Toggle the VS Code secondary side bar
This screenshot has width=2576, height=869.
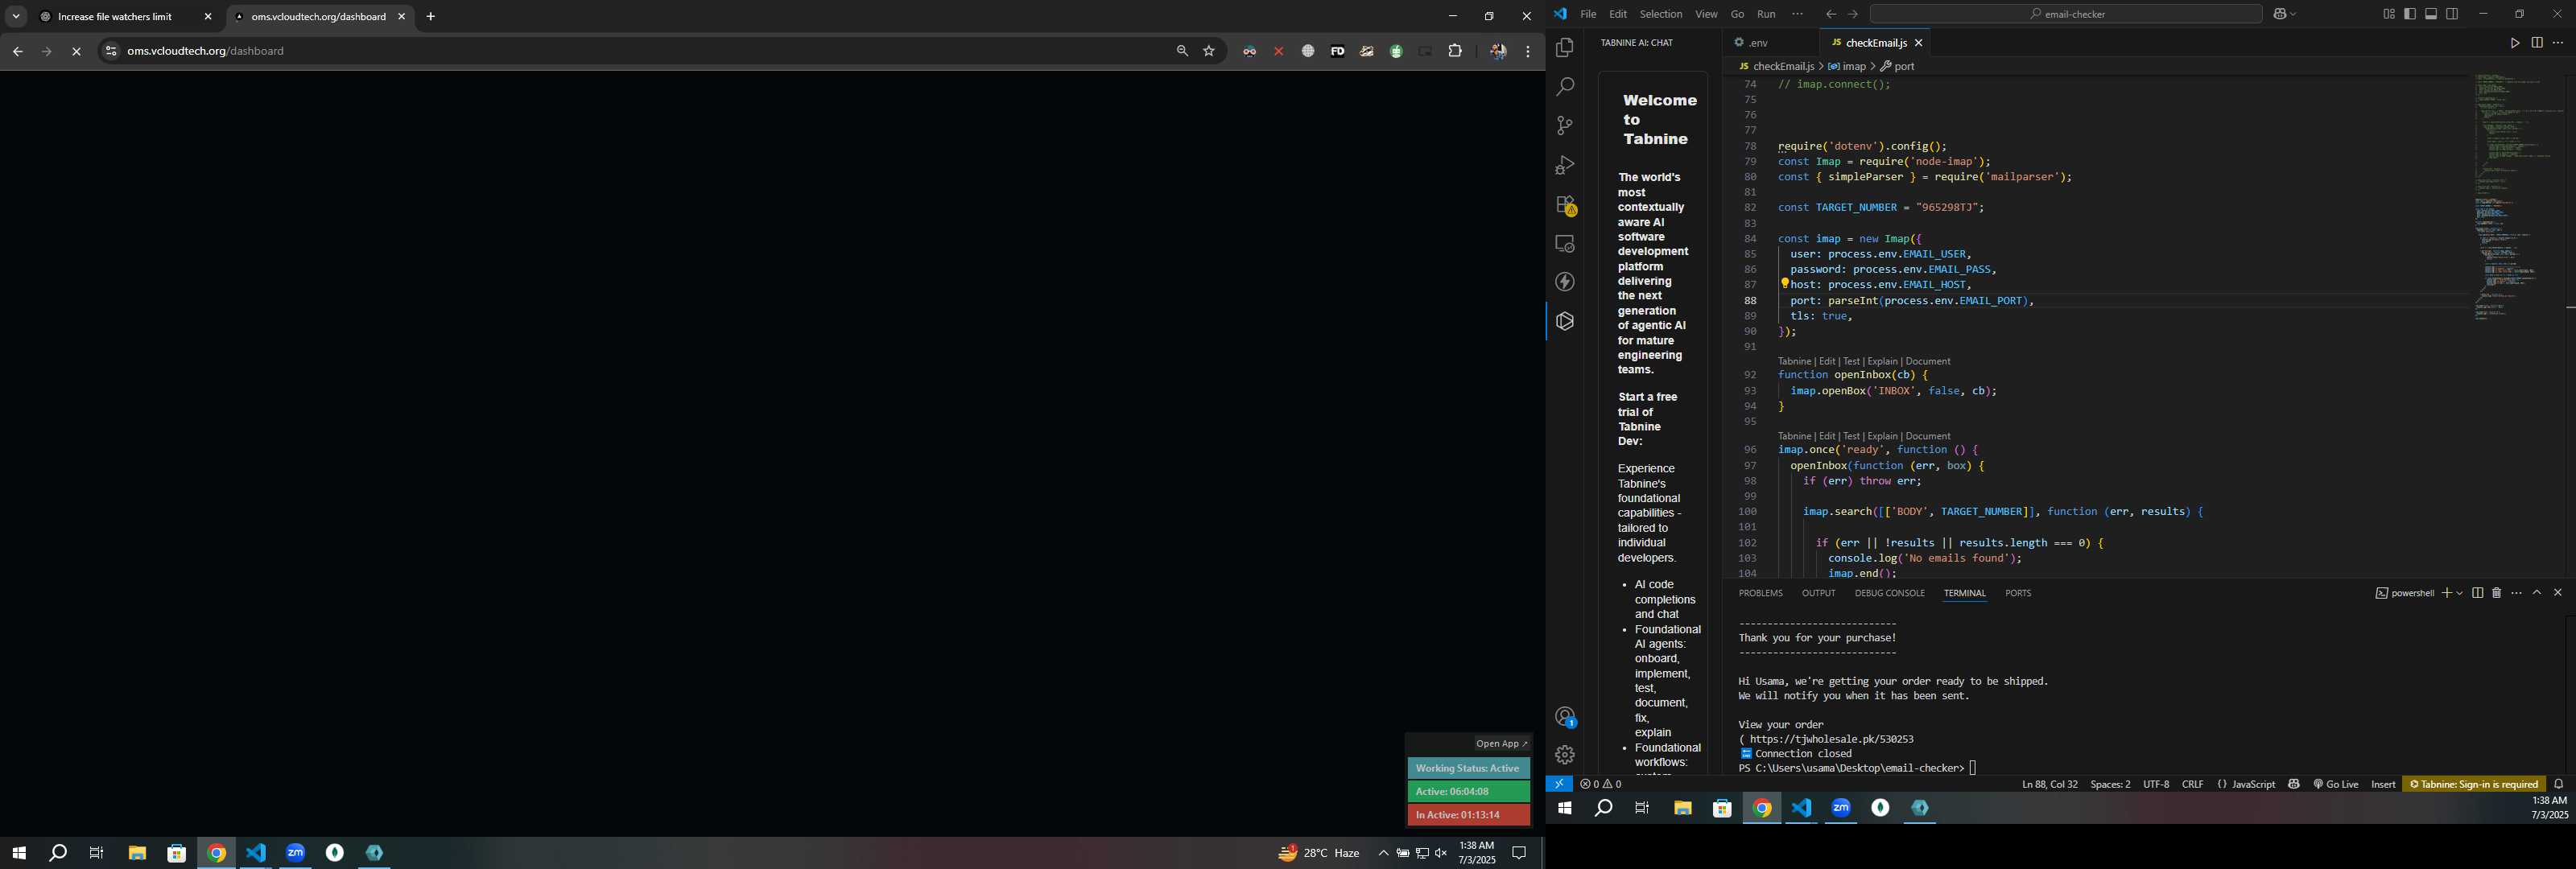click(x=2452, y=14)
